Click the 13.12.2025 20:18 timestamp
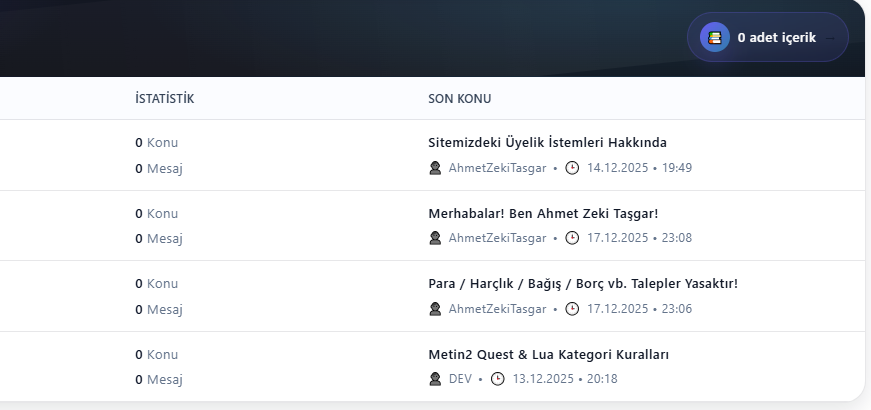The image size is (871, 410). tap(564, 379)
